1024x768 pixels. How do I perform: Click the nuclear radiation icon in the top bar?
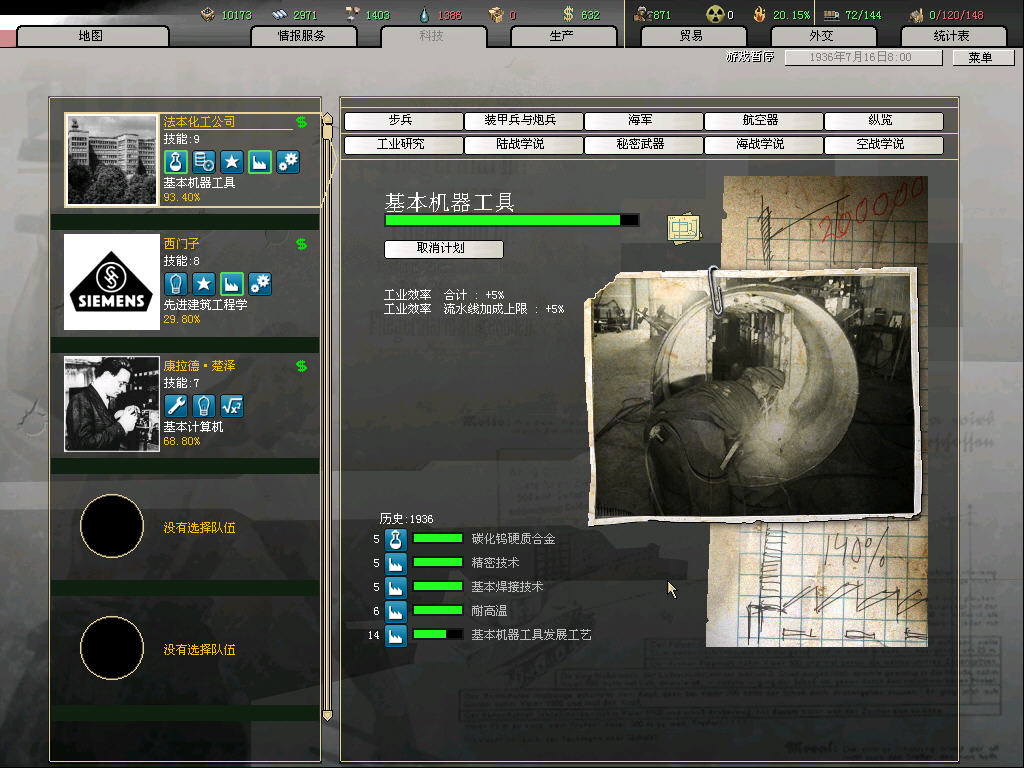(714, 14)
